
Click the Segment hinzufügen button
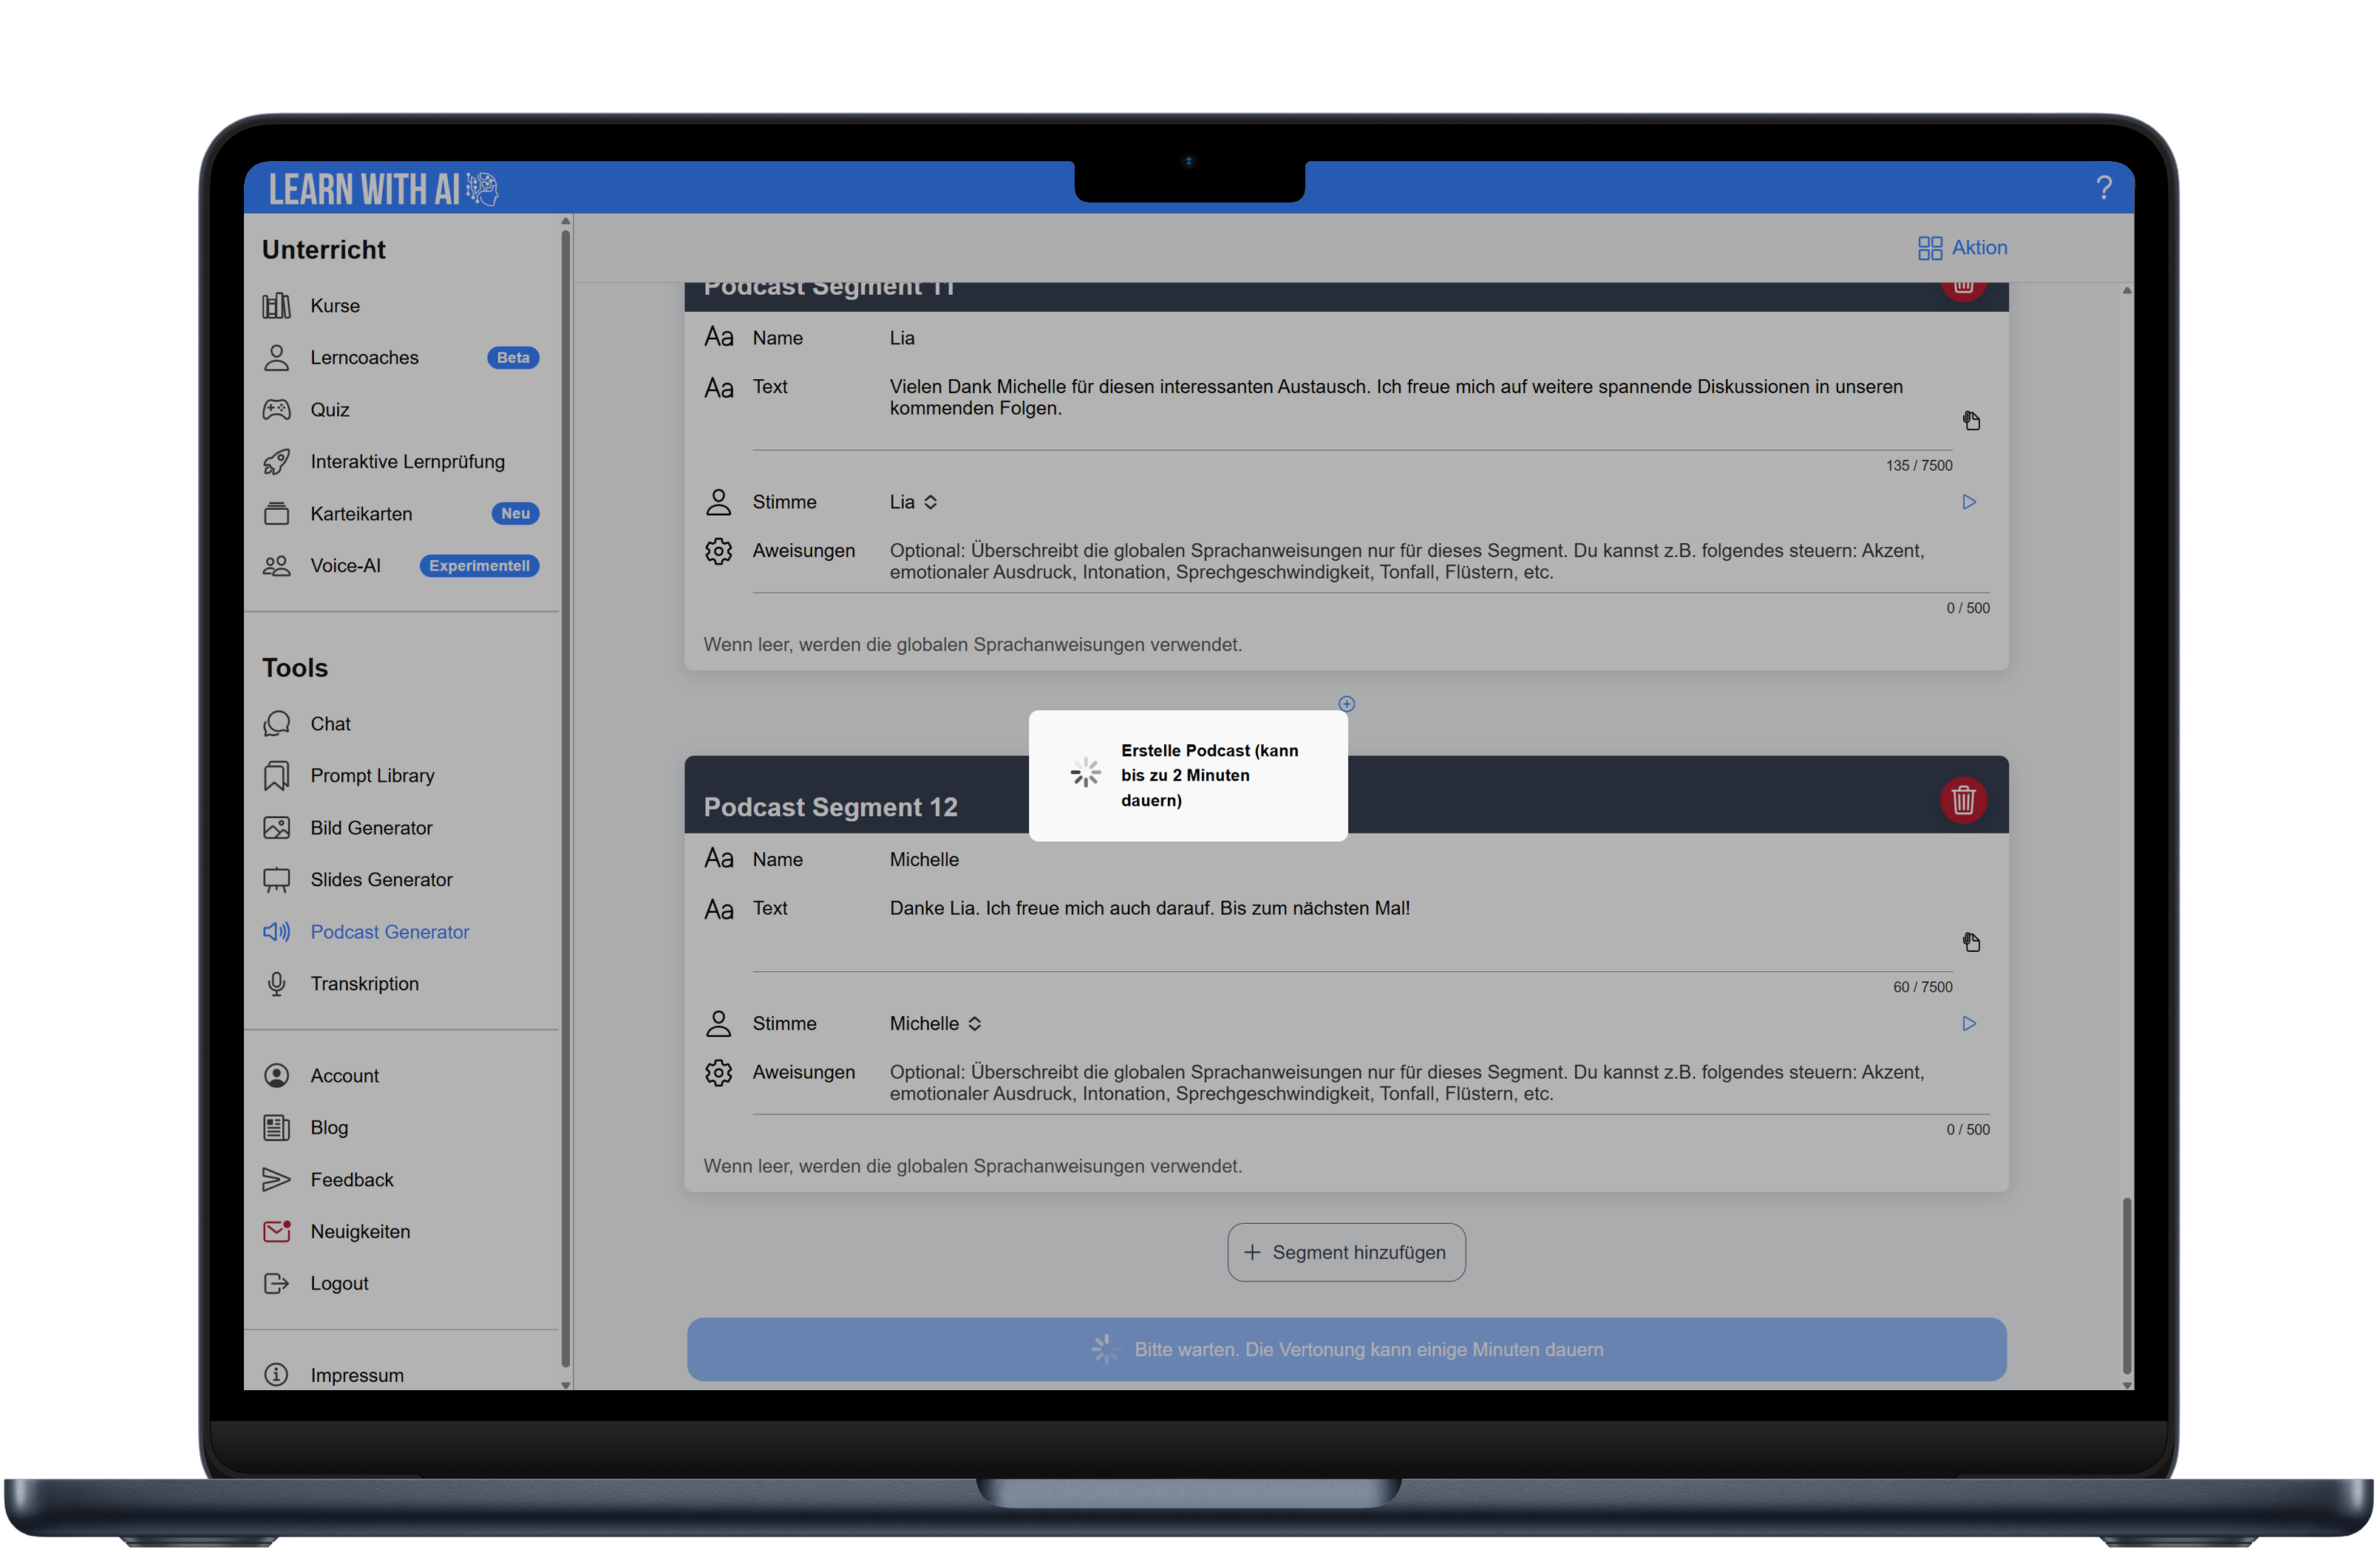(x=1345, y=1251)
